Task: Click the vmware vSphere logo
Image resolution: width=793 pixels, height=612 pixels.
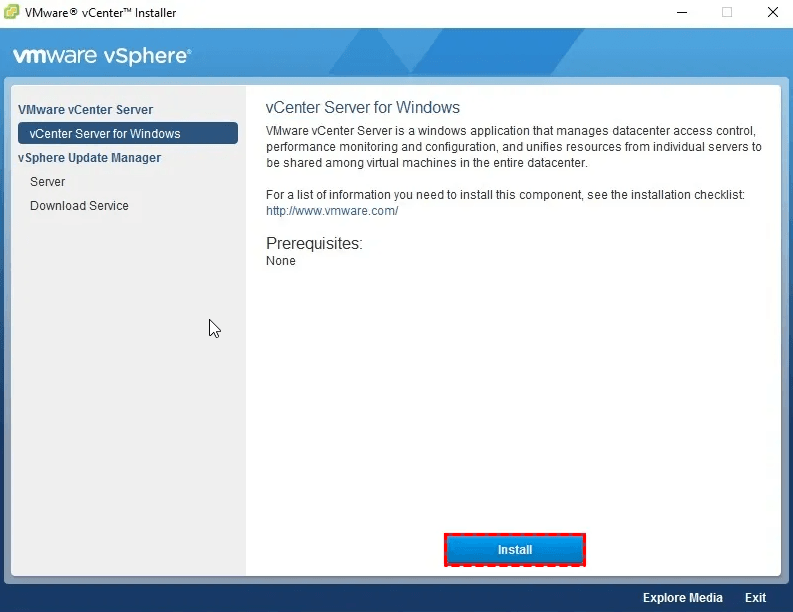Action: coord(102,56)
